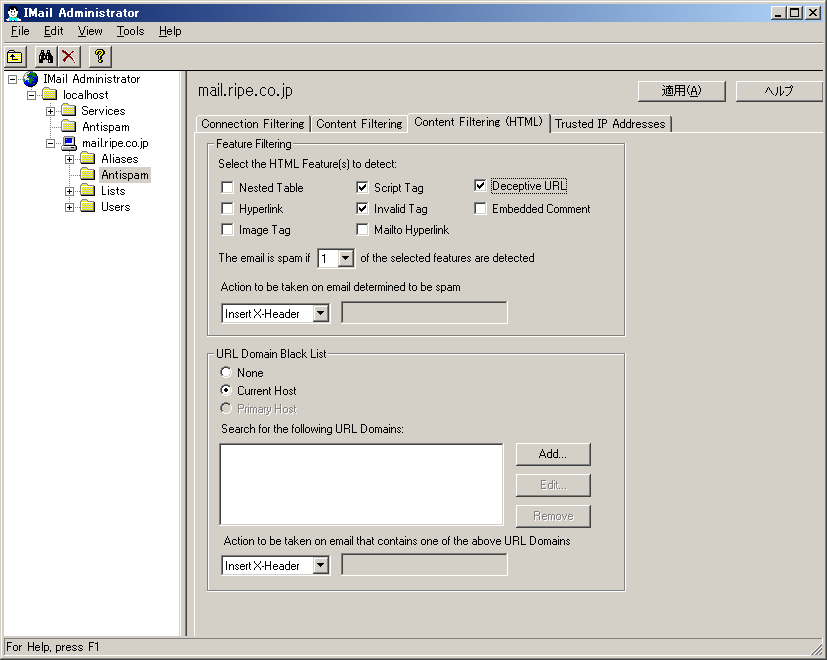Screen dimensions: 827x660
Task: Select the Current Host radio button
Action: click(226, 390)
